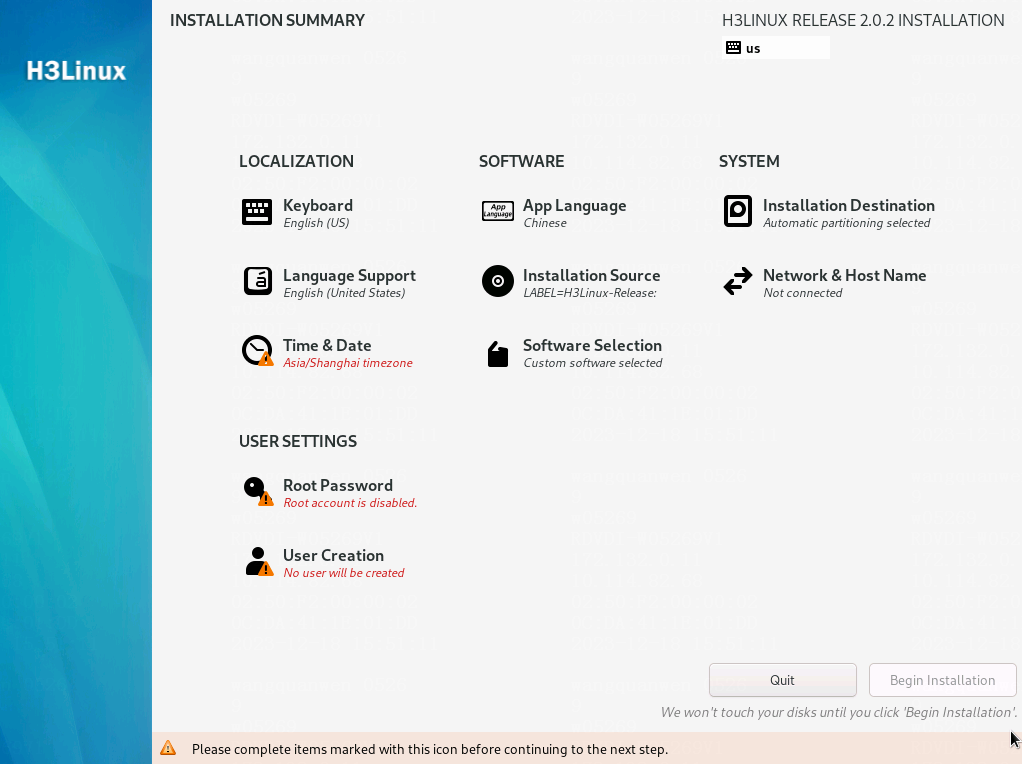Select the Software Selection label
The height and width of the screenshot is (764, 1022).
pyautogui.click(x=592, y=345)
